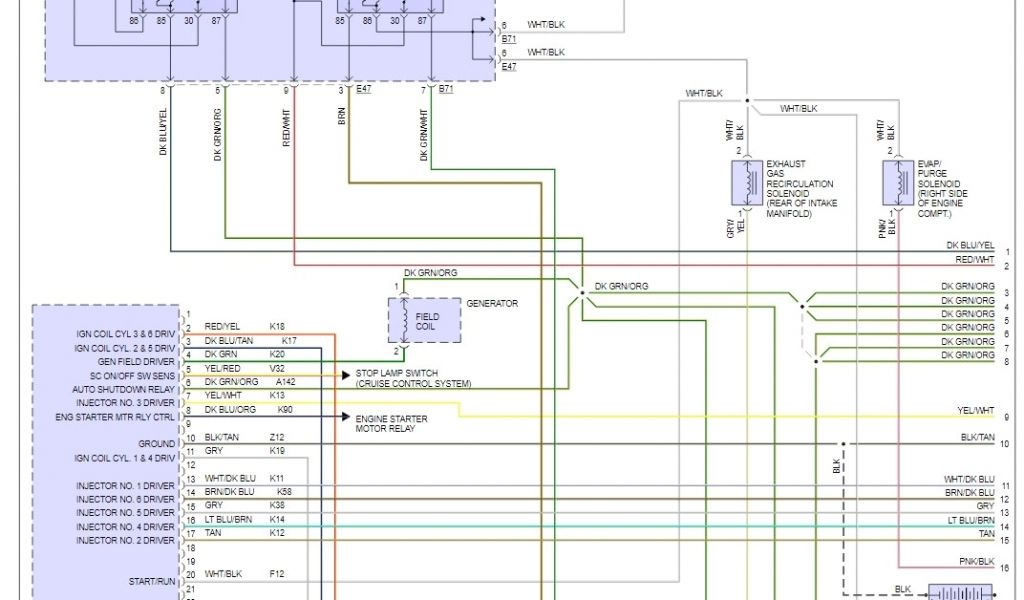
Task: Select the AUTO SHUTDOWN RELAY pin label
Action: [x=124, y=389]
